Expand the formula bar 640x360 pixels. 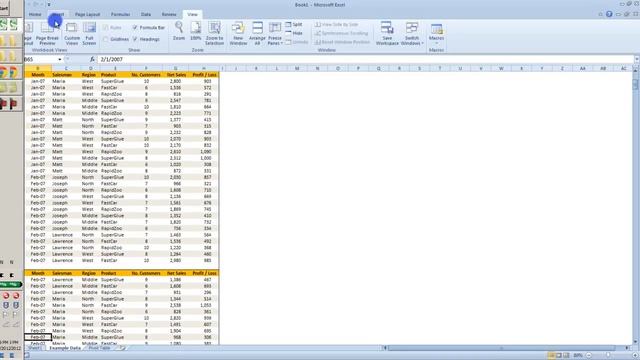coord(637,60)
